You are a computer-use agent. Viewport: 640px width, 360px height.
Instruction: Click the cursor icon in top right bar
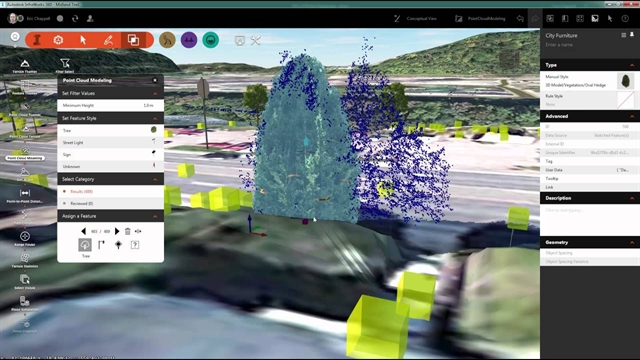(610, 18)
